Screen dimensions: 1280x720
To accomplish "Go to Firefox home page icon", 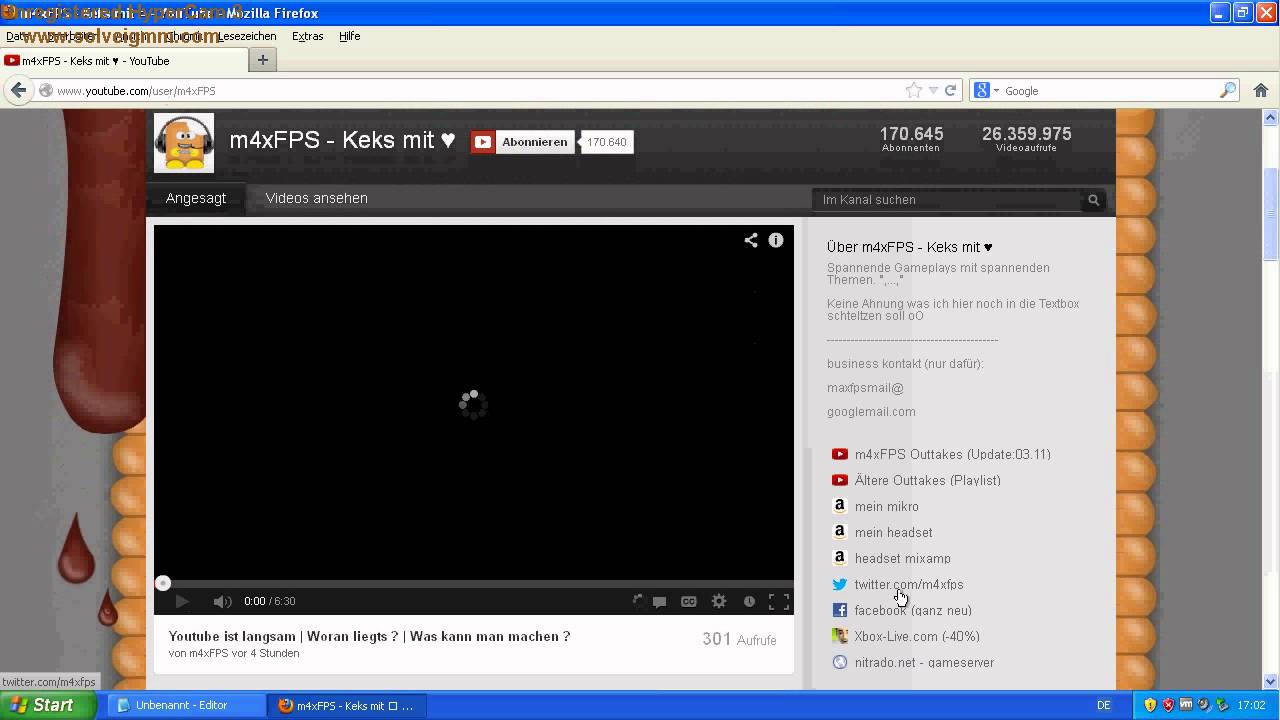I will 1260,90.
